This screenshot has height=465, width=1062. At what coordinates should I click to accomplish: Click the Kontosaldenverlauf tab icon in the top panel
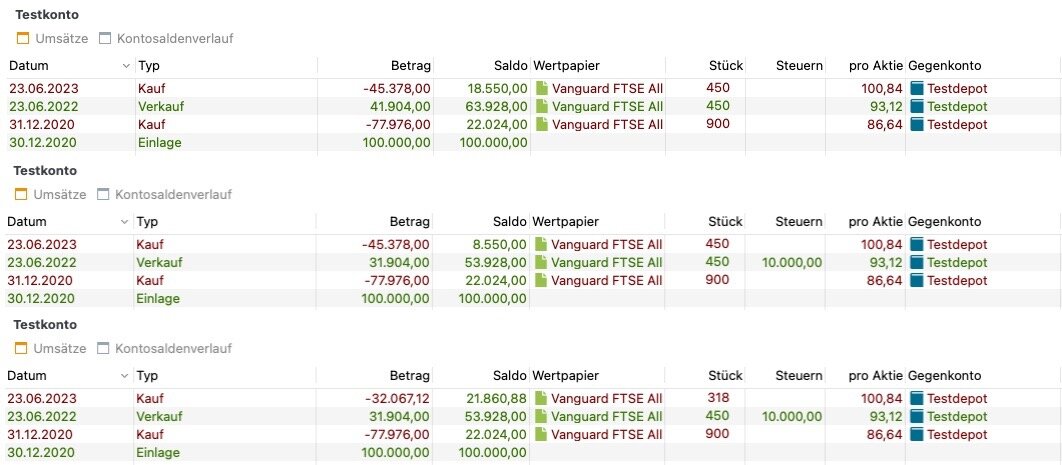[106, 39]
